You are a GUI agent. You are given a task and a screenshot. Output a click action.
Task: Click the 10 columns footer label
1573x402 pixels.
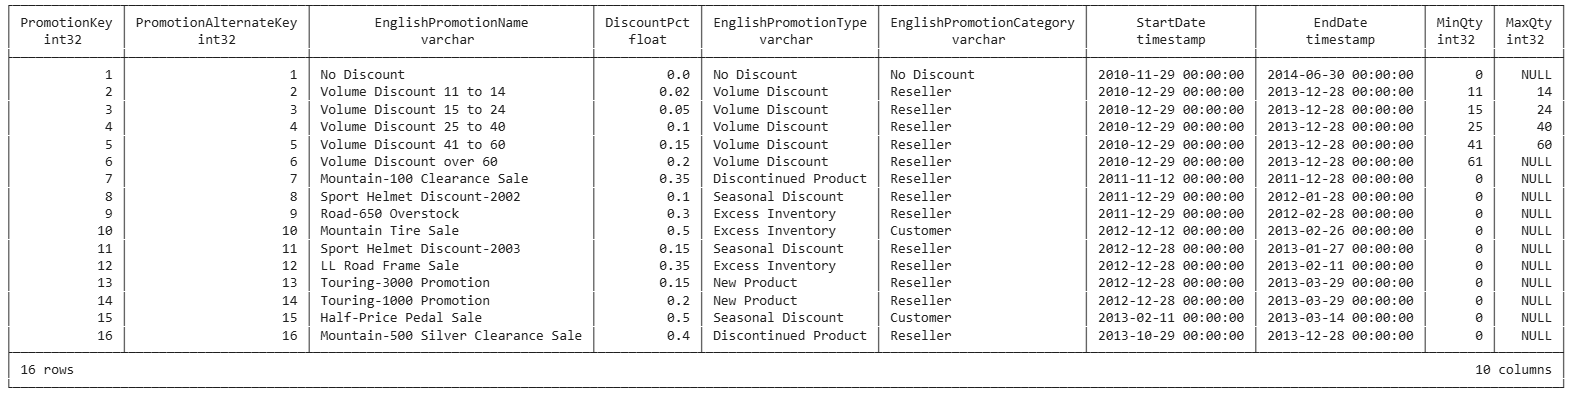pos(1513,370)
